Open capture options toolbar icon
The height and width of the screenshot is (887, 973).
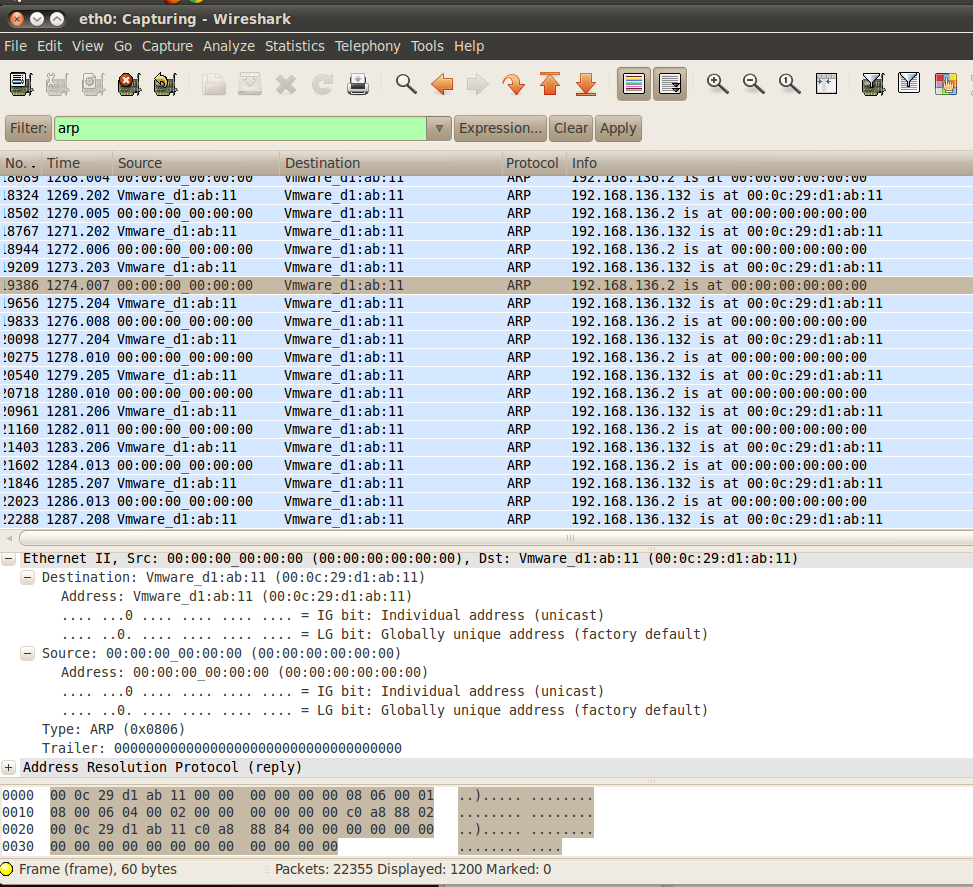click(58, 84)
